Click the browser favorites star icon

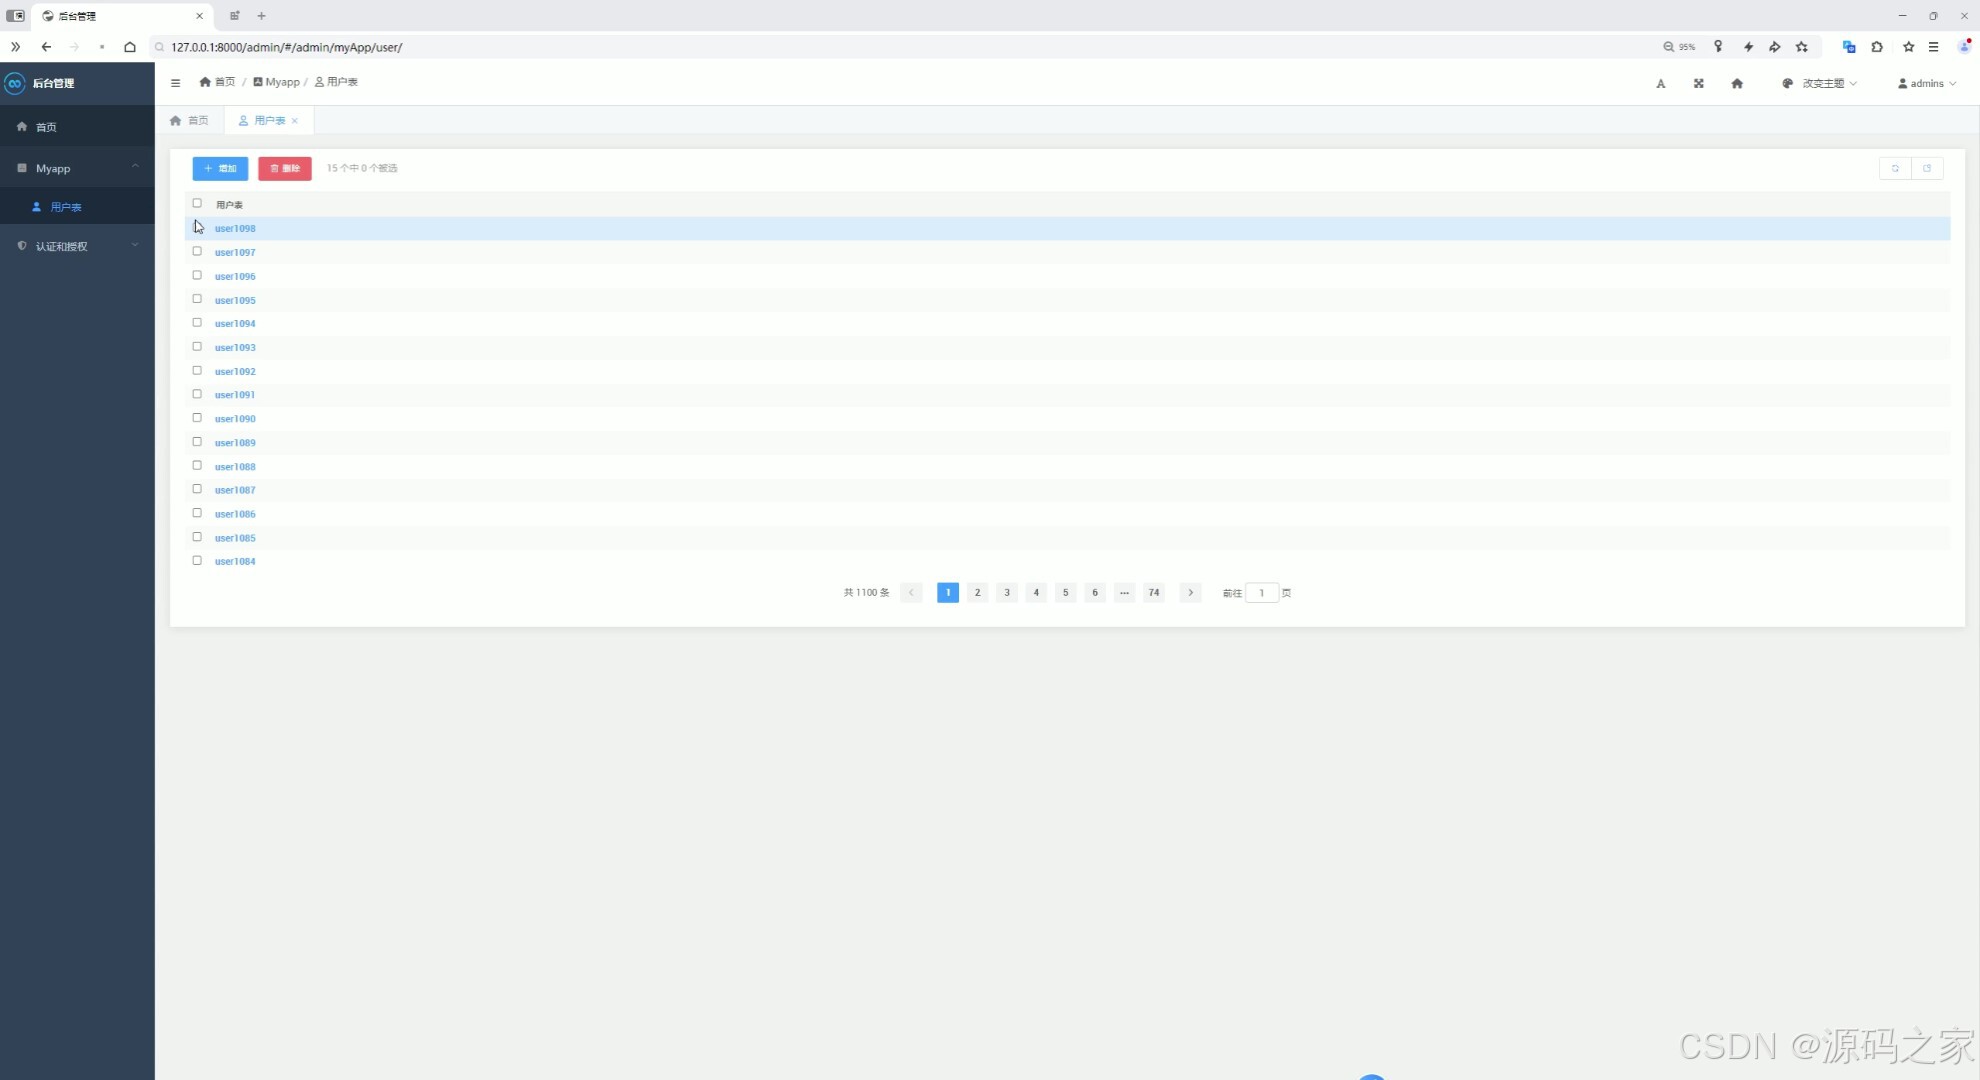coord(1908,47)
